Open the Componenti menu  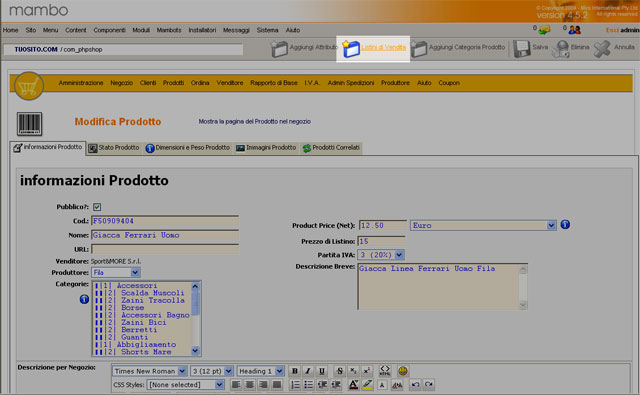(x=109, y=30)
